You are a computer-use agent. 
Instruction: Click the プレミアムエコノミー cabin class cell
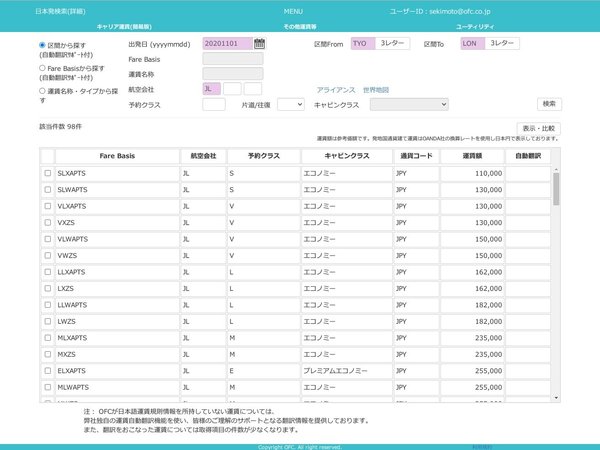coord(347,371)
